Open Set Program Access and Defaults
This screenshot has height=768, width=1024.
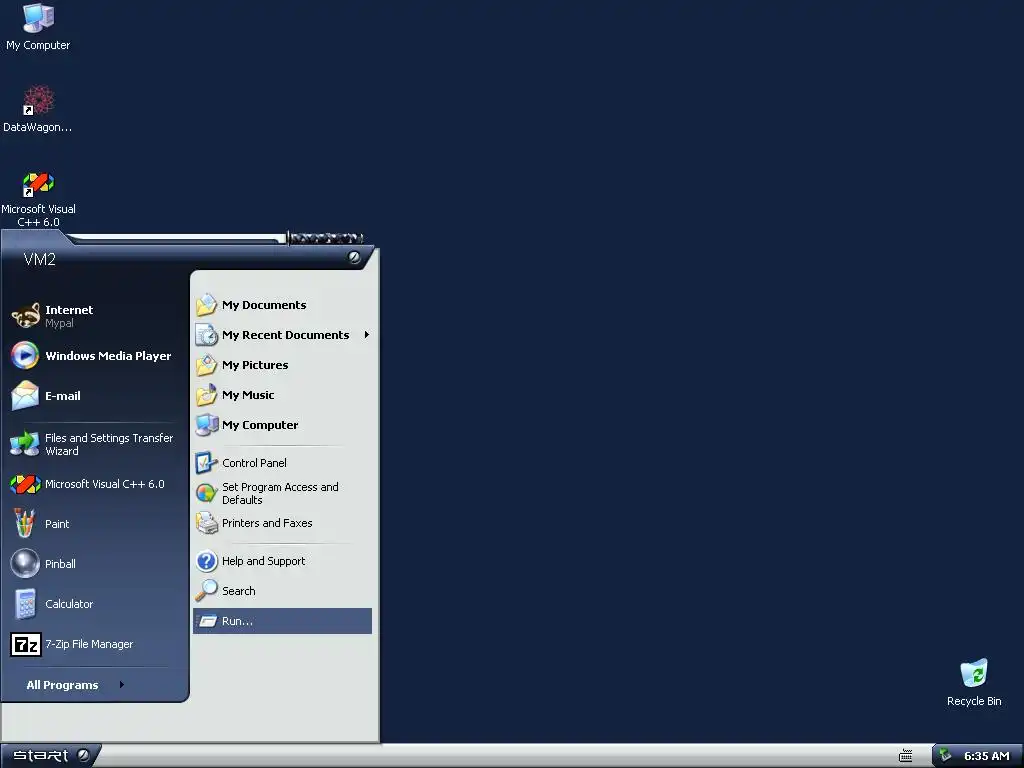(x=282, y=493)
